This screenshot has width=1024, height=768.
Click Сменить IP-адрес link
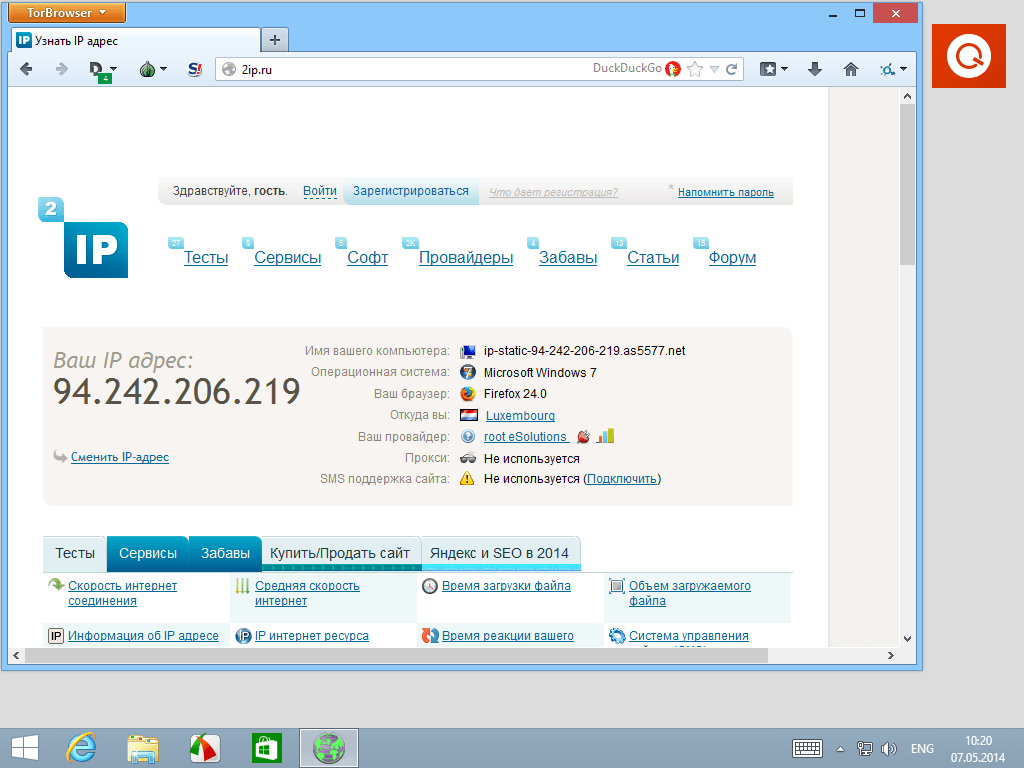tap(120, 457)
